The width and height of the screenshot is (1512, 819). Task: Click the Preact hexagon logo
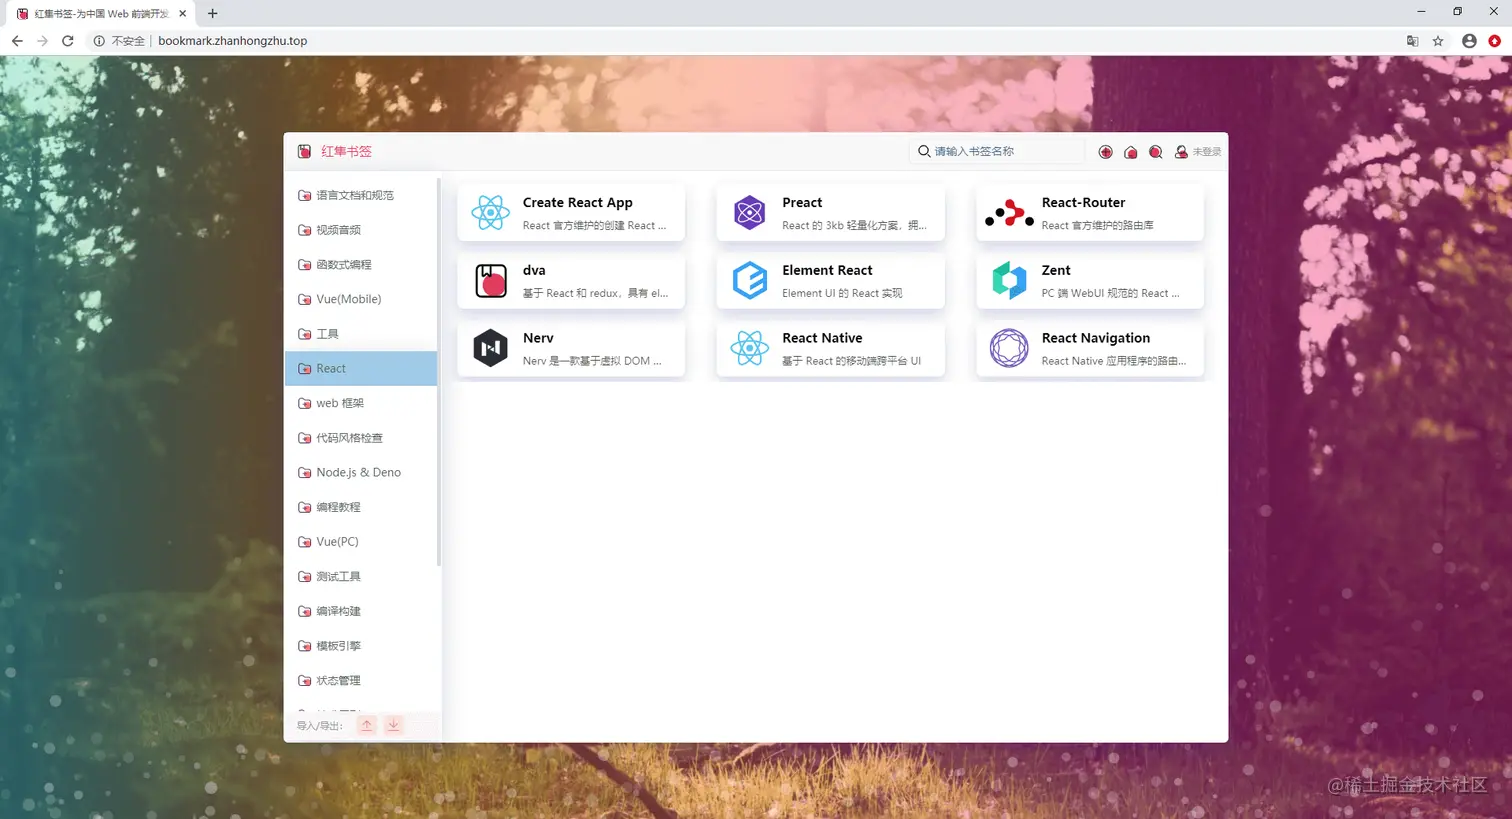click(749, 213)
